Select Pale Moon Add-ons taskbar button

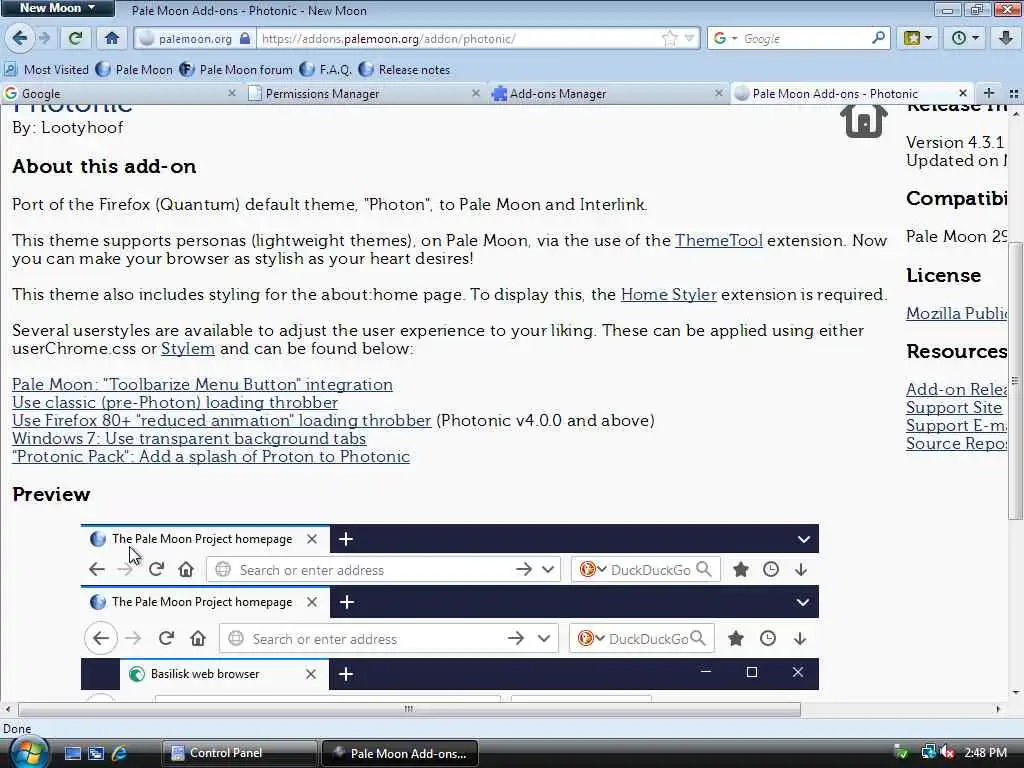400,753
